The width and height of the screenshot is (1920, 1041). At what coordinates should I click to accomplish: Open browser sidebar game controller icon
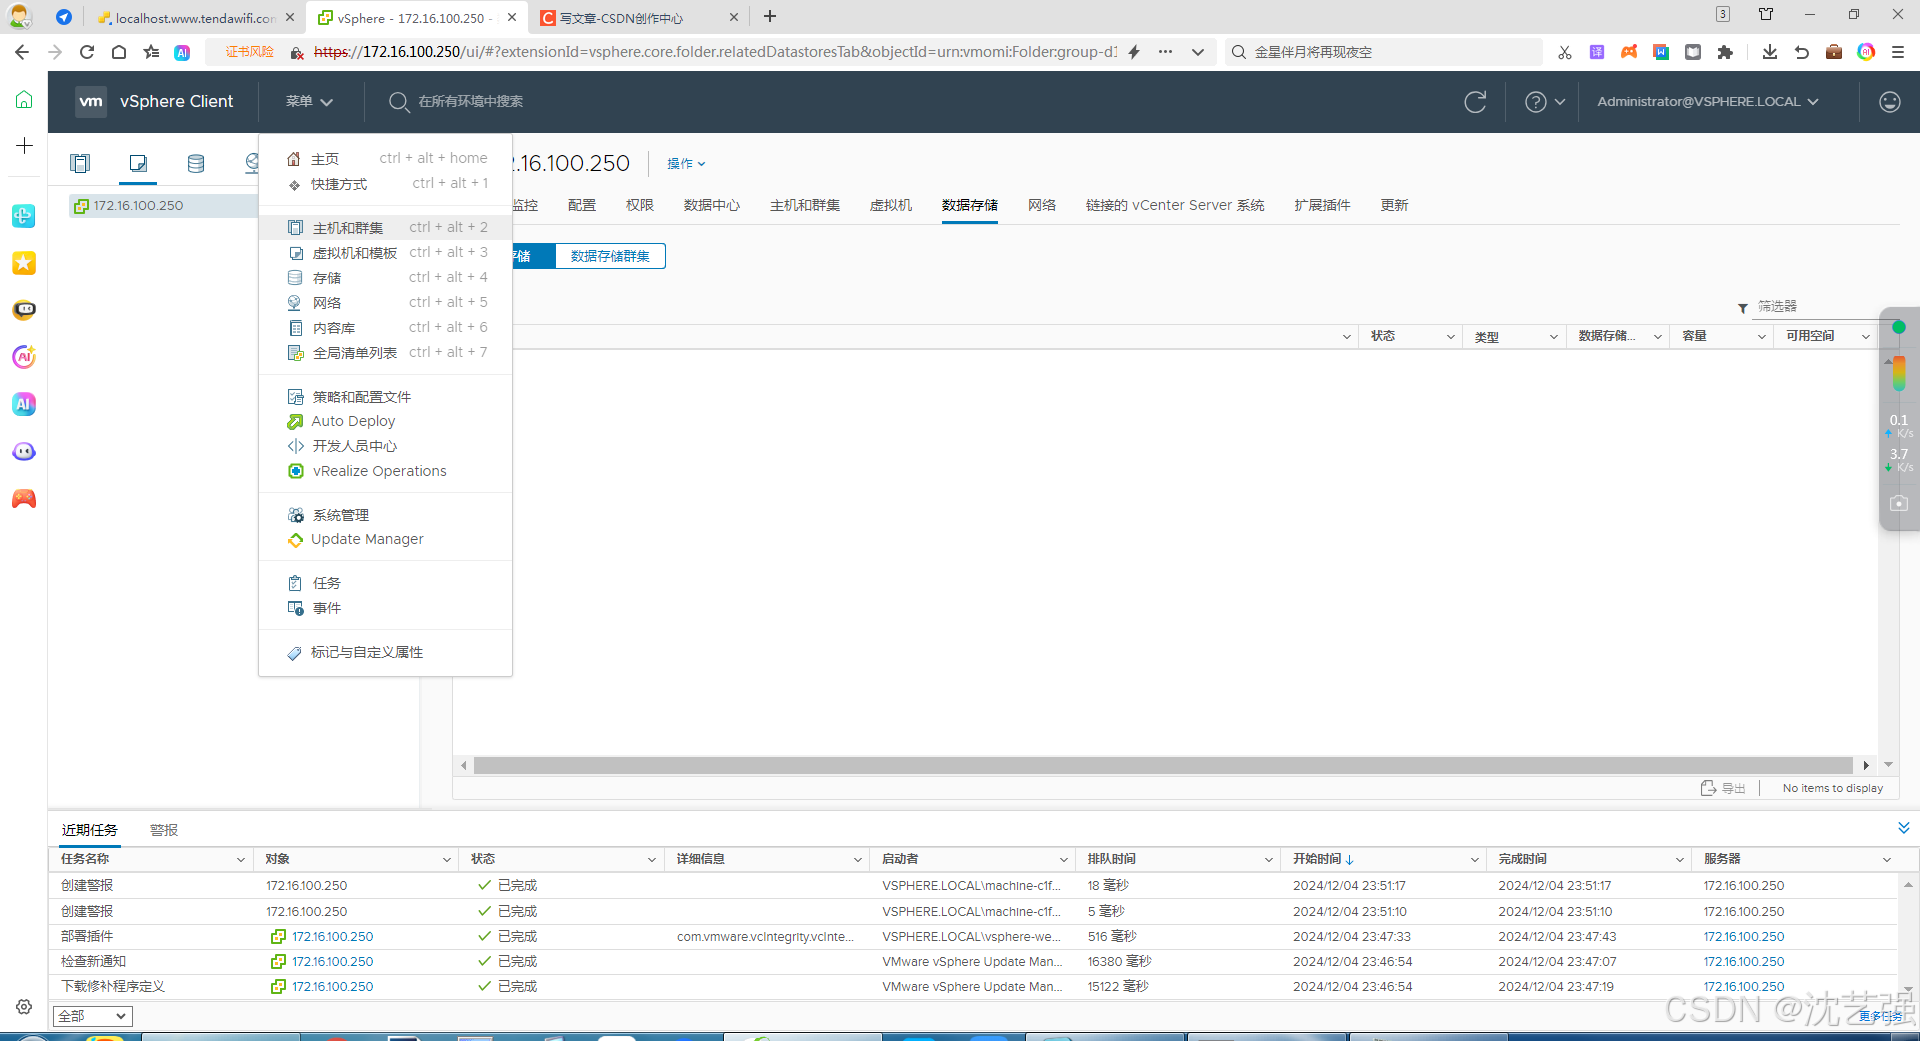click(24, 498)
